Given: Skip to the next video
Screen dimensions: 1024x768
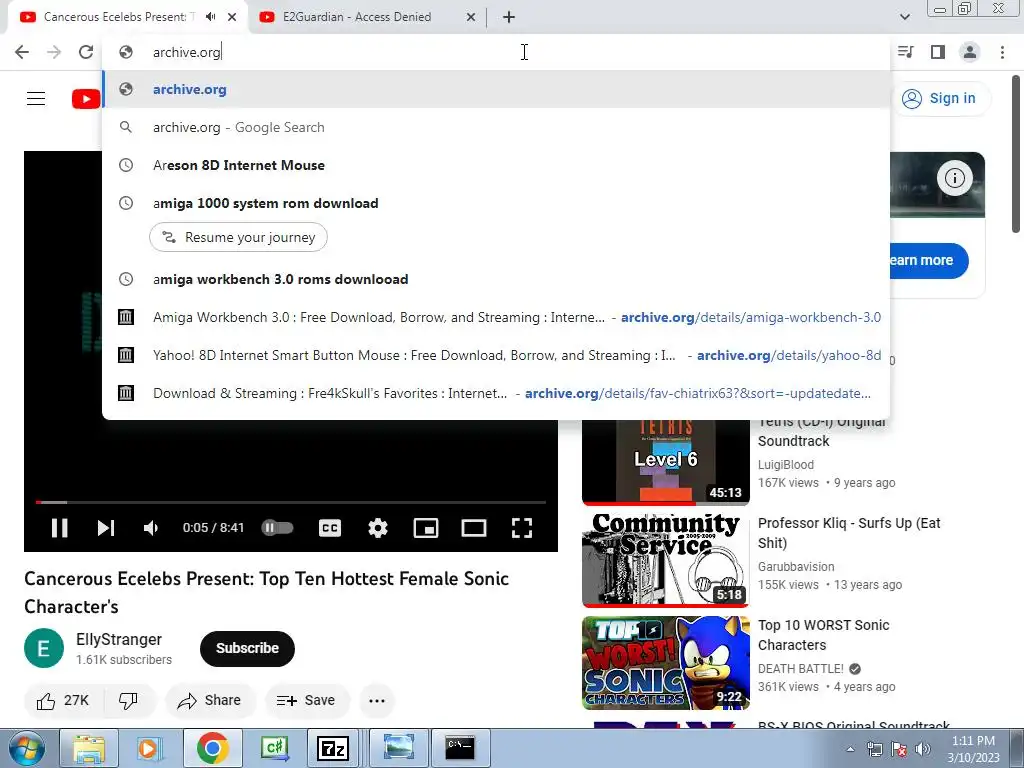Looking at the screenshot, I should [x=106, y=528].
